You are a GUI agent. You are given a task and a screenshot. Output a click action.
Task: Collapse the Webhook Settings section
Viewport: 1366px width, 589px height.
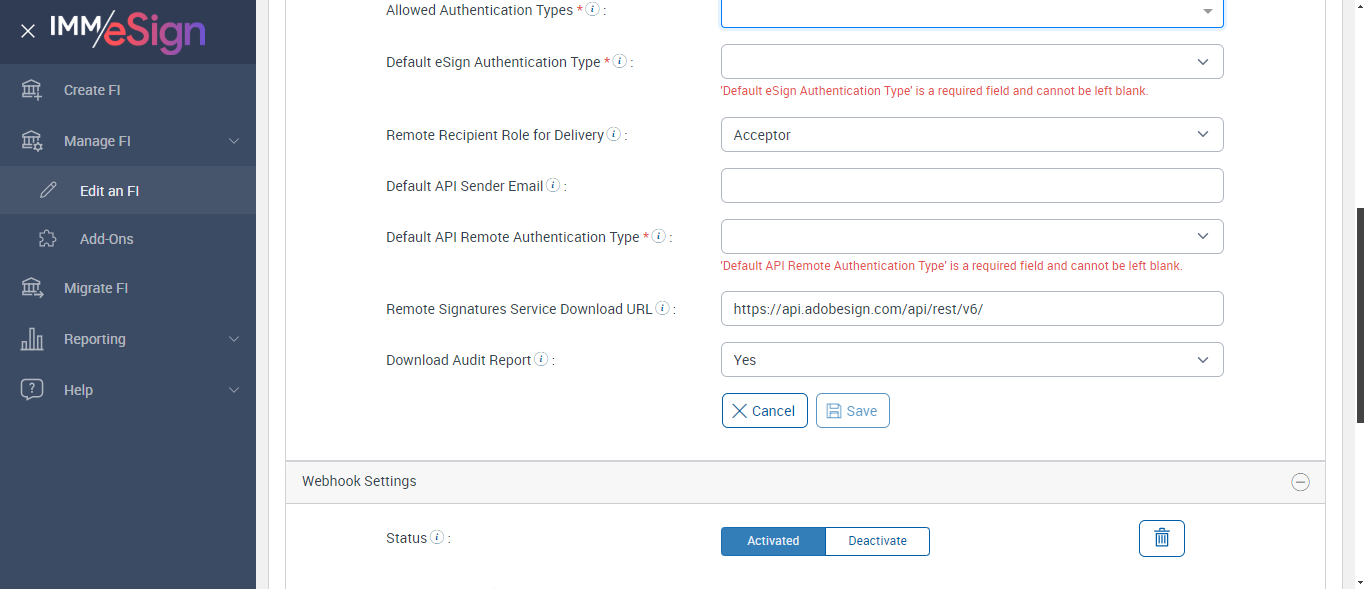[x=1300, y=482]
